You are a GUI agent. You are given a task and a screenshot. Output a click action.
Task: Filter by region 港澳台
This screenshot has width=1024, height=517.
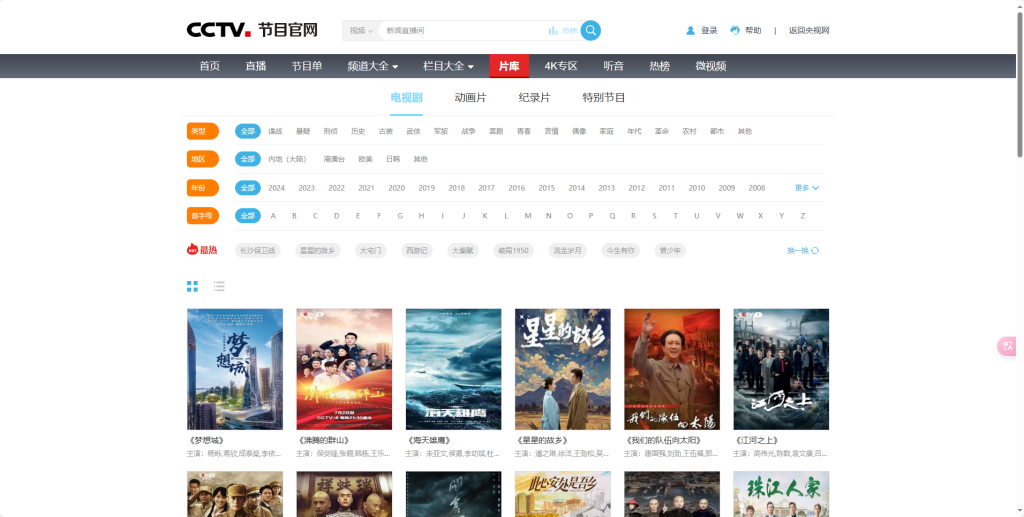pos(334,159)
